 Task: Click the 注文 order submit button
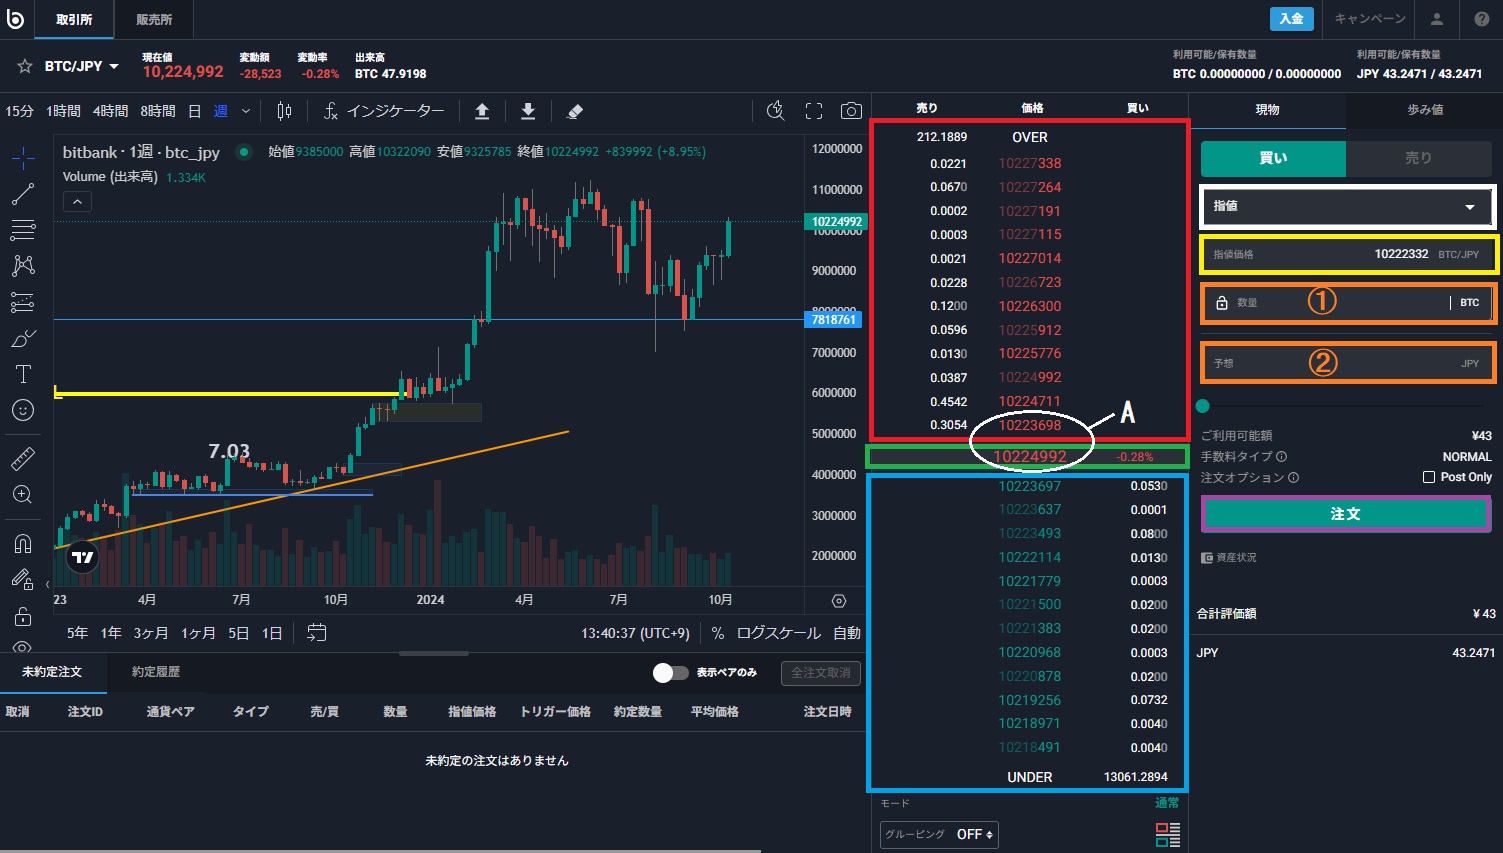(x=1345, y=514)
